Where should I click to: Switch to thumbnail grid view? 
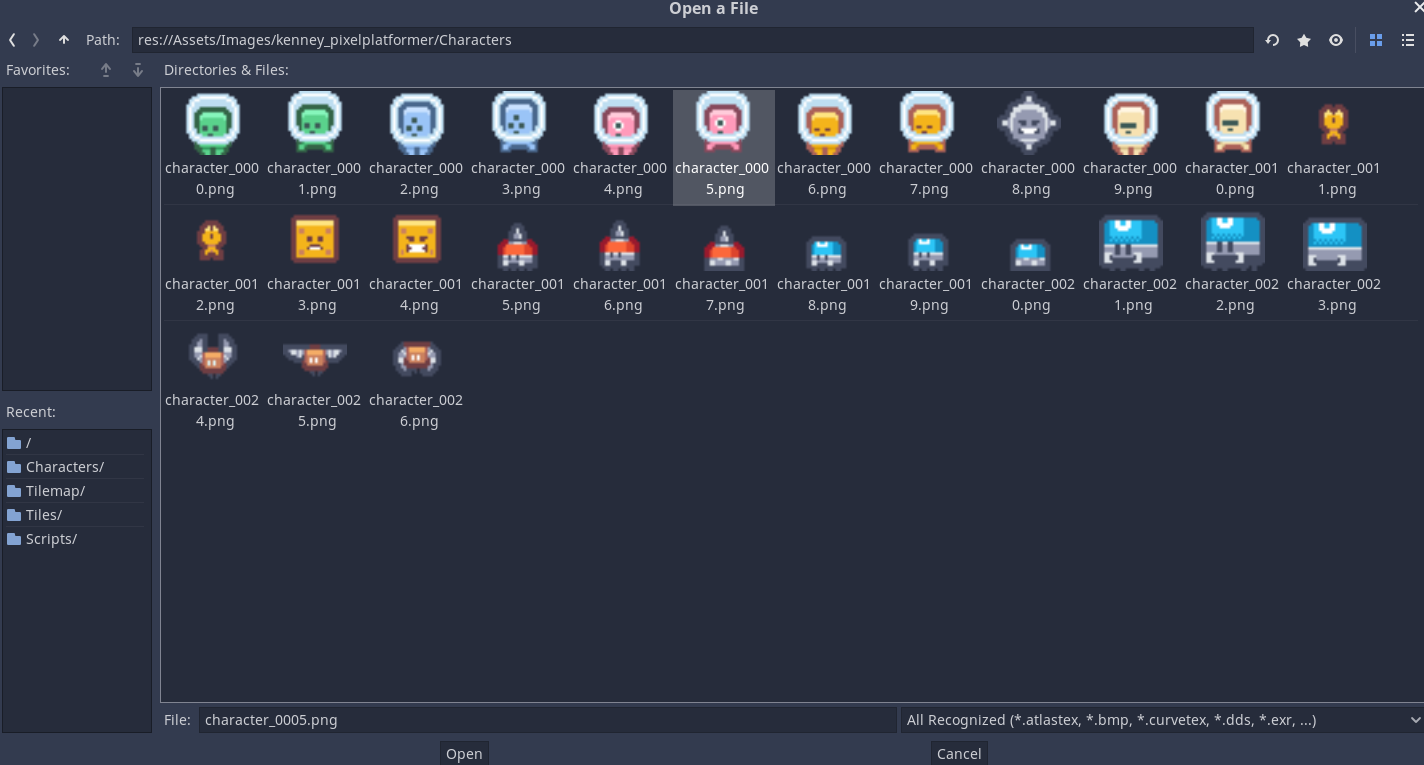(1376, 40)
